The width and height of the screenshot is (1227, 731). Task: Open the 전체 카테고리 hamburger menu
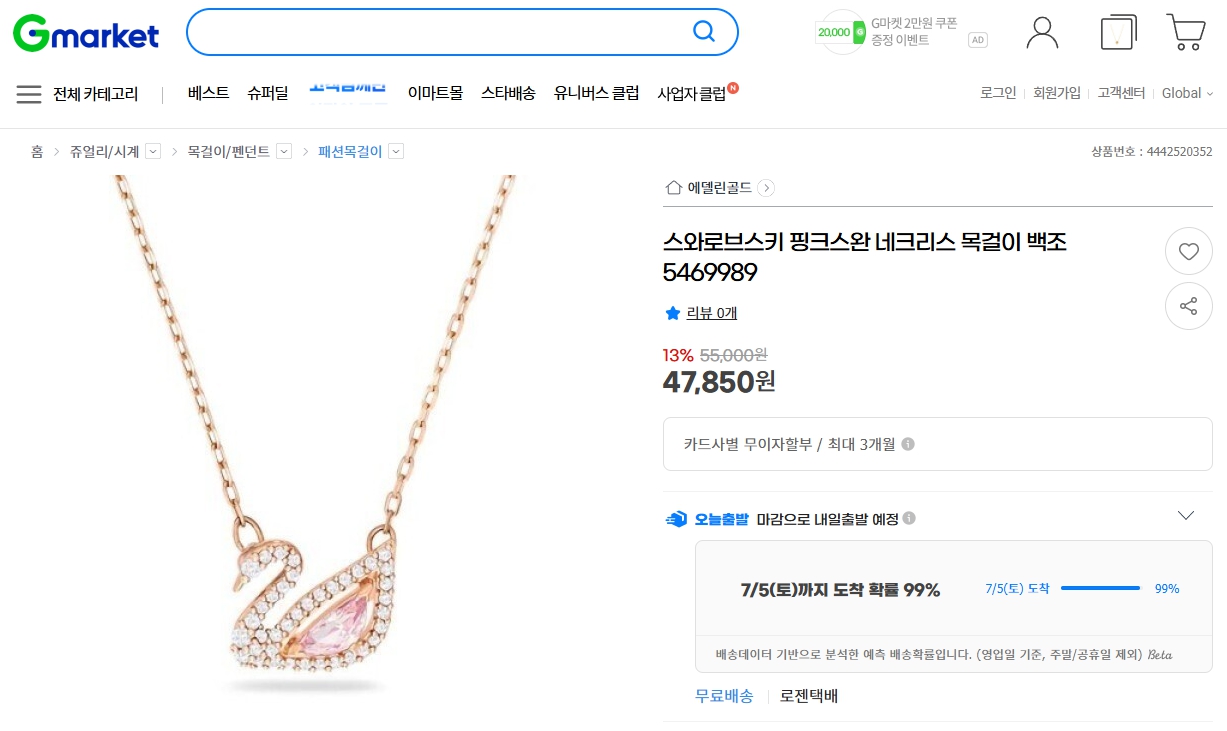pyautogui.click(x=29, y=94)
